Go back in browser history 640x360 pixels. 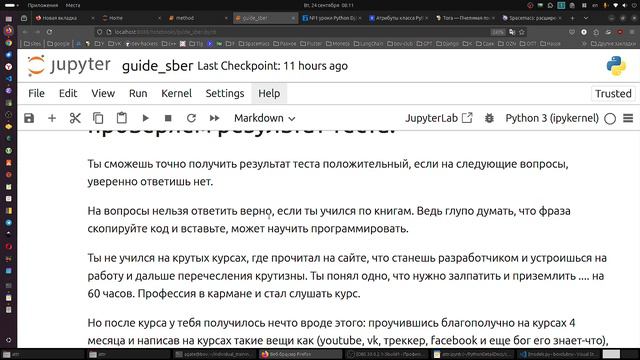pos(25,32)
